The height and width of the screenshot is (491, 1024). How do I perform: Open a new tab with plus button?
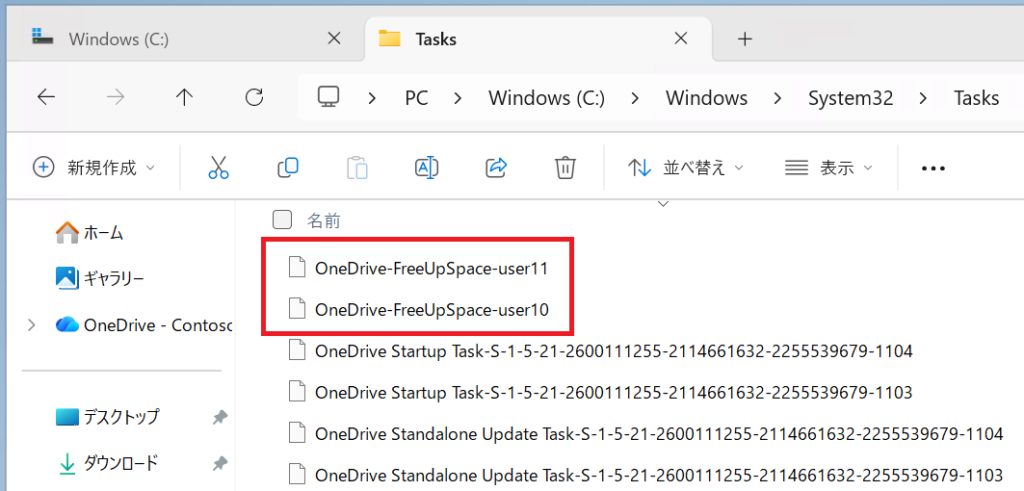pos(744,39)
